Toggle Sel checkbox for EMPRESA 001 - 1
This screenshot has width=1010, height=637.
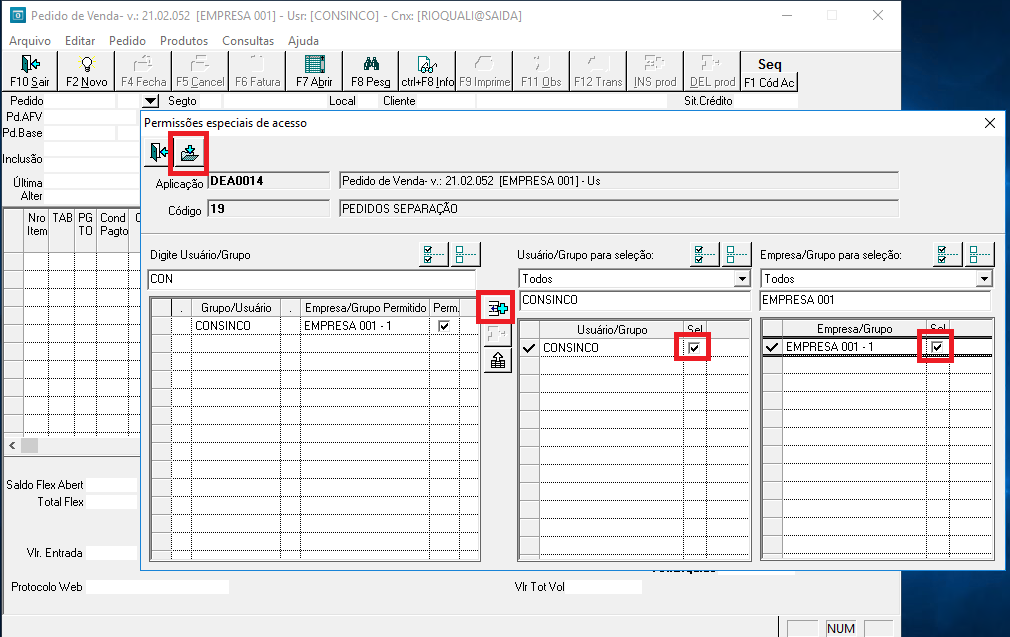937,347
